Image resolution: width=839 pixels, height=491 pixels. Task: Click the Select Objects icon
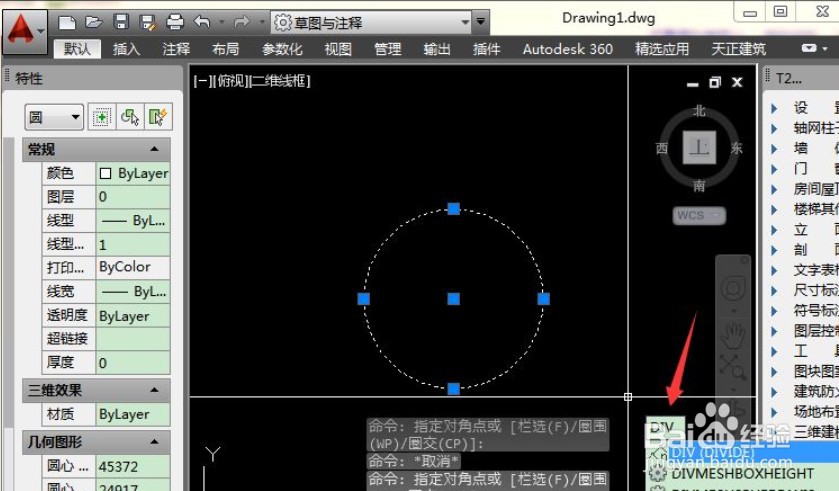point(130,117)
